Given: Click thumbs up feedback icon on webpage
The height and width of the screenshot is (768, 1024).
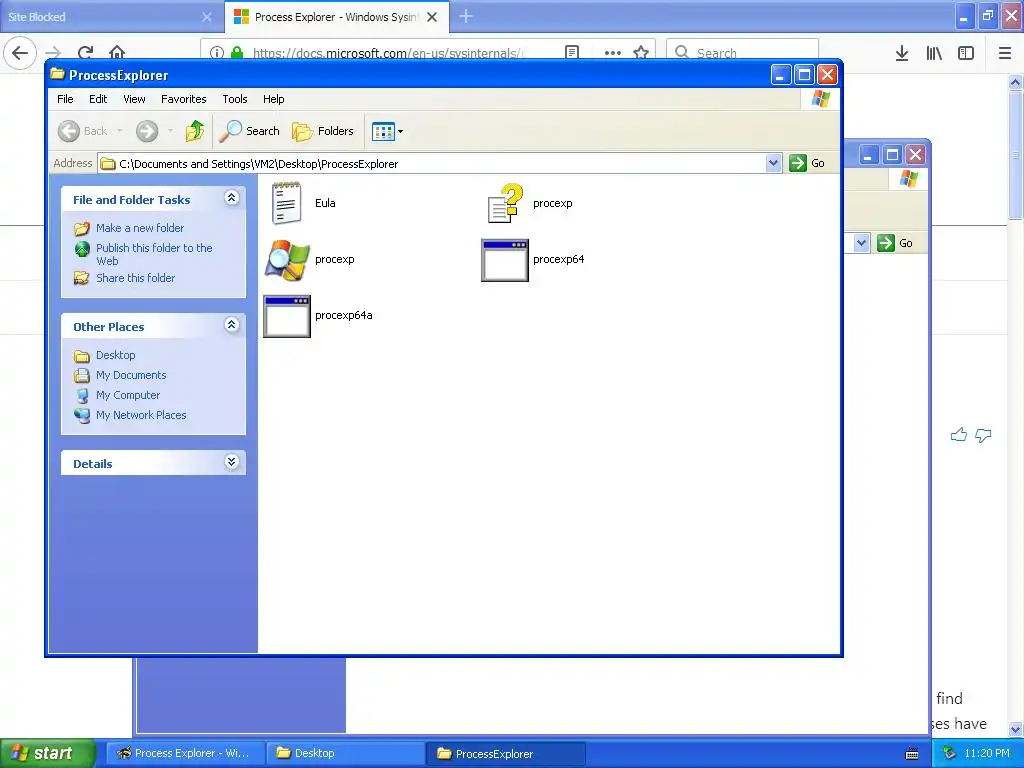Looking at the screenshot, I should click(959, 435).
